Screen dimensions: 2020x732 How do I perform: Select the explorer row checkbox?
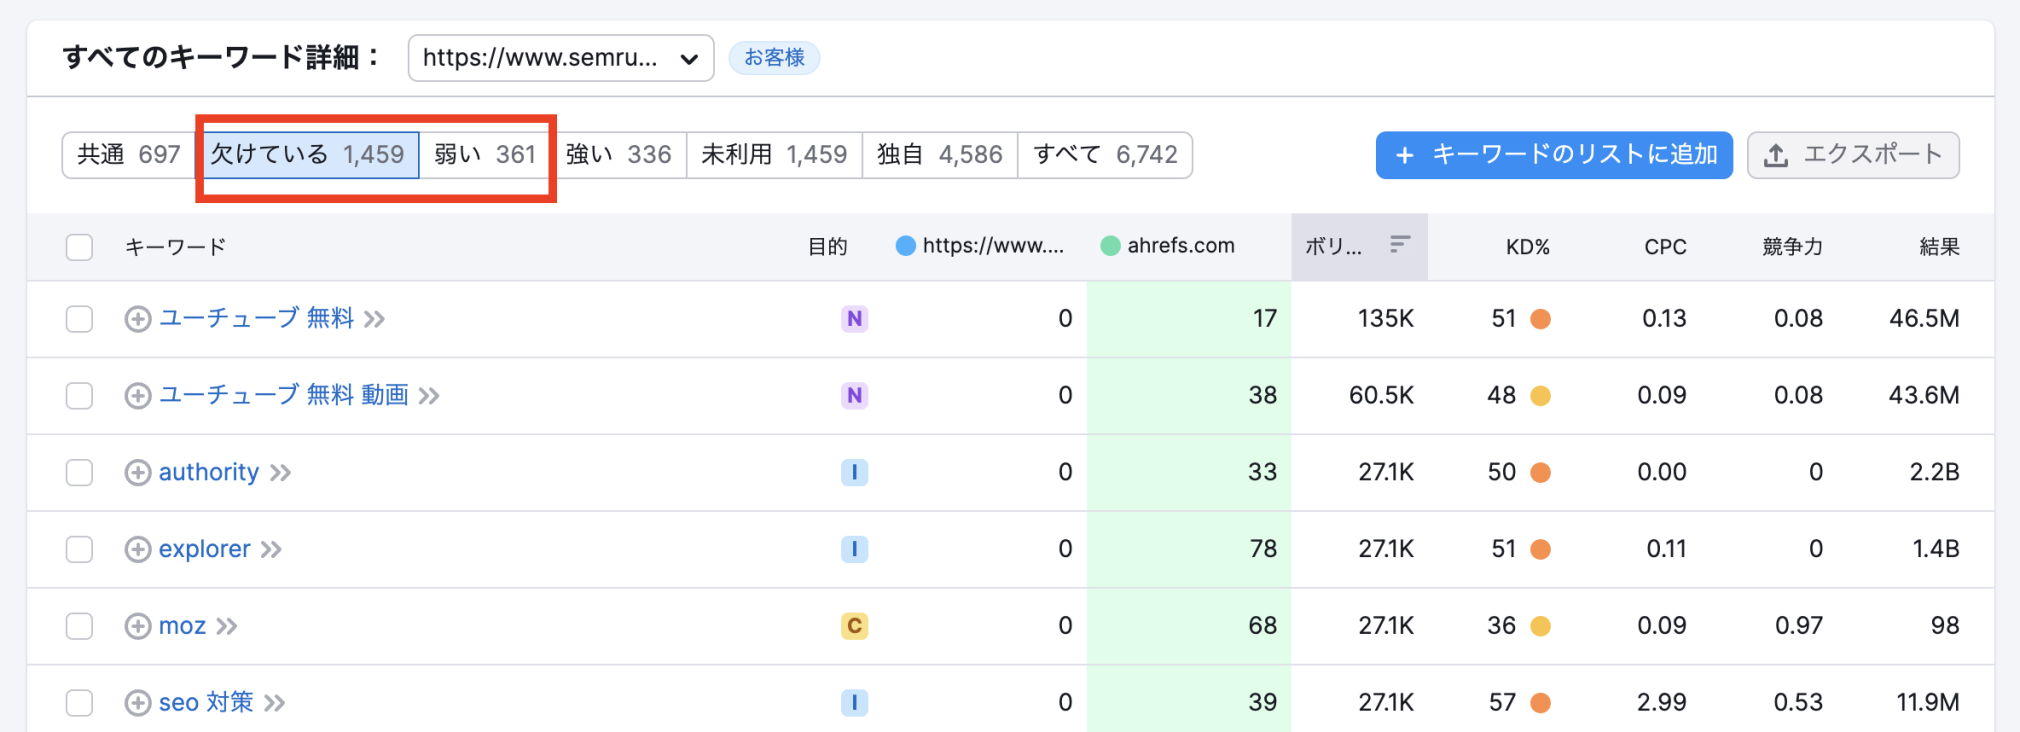79,549
